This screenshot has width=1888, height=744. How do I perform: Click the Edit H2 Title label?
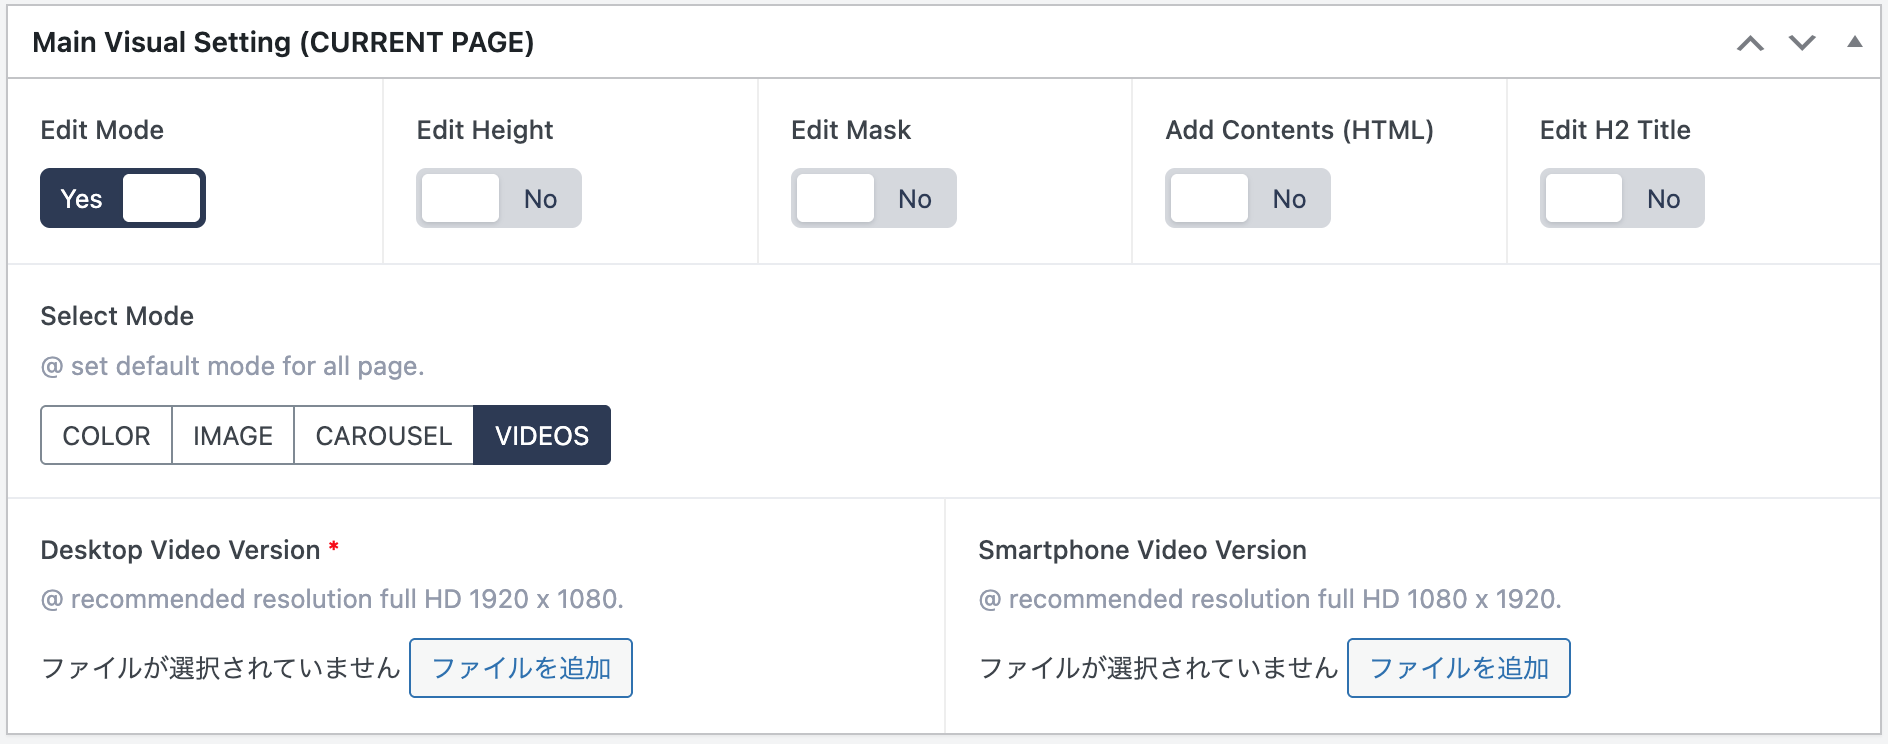[x=1615, y=130]
